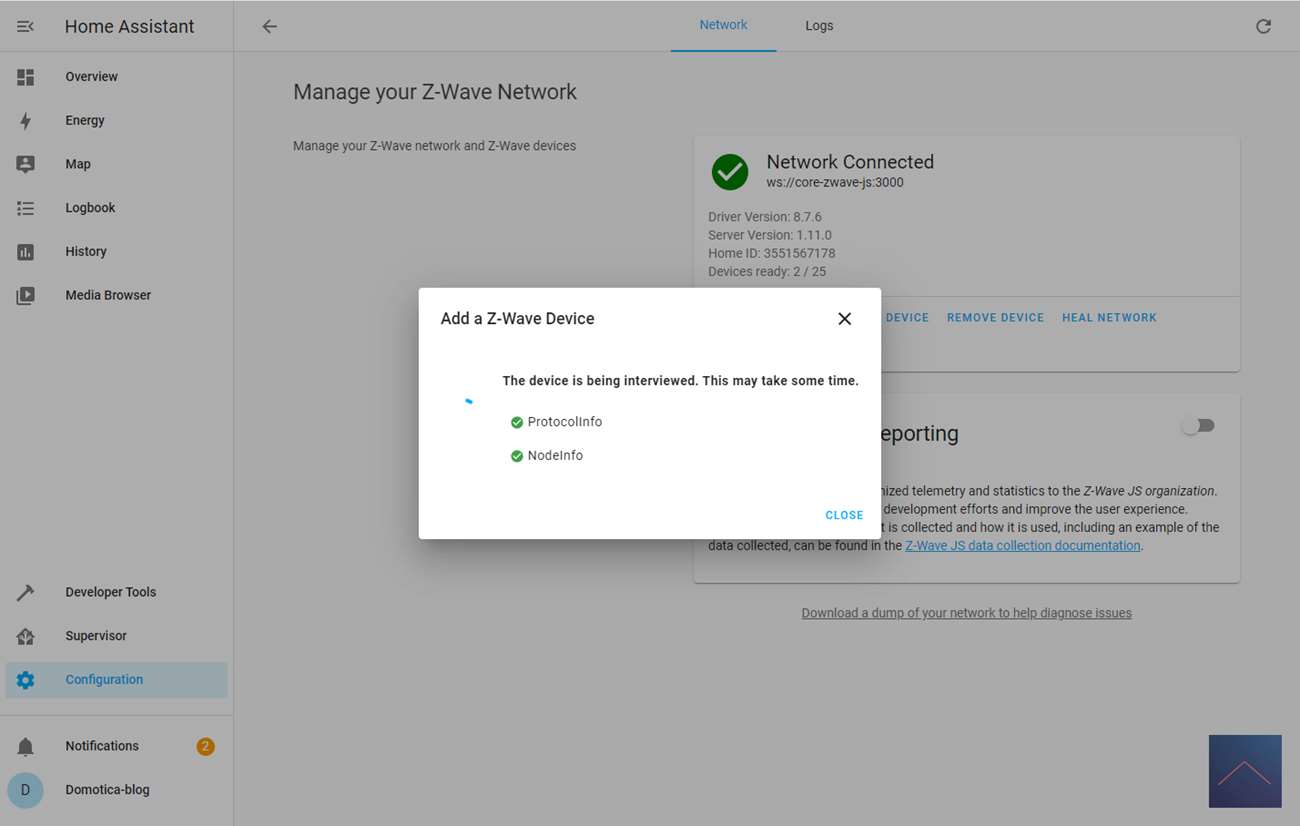The height and width of the screenshot is (826, 1300).
Task: Open Media Browser in the sidebar
Action: [x=116, y=296]
